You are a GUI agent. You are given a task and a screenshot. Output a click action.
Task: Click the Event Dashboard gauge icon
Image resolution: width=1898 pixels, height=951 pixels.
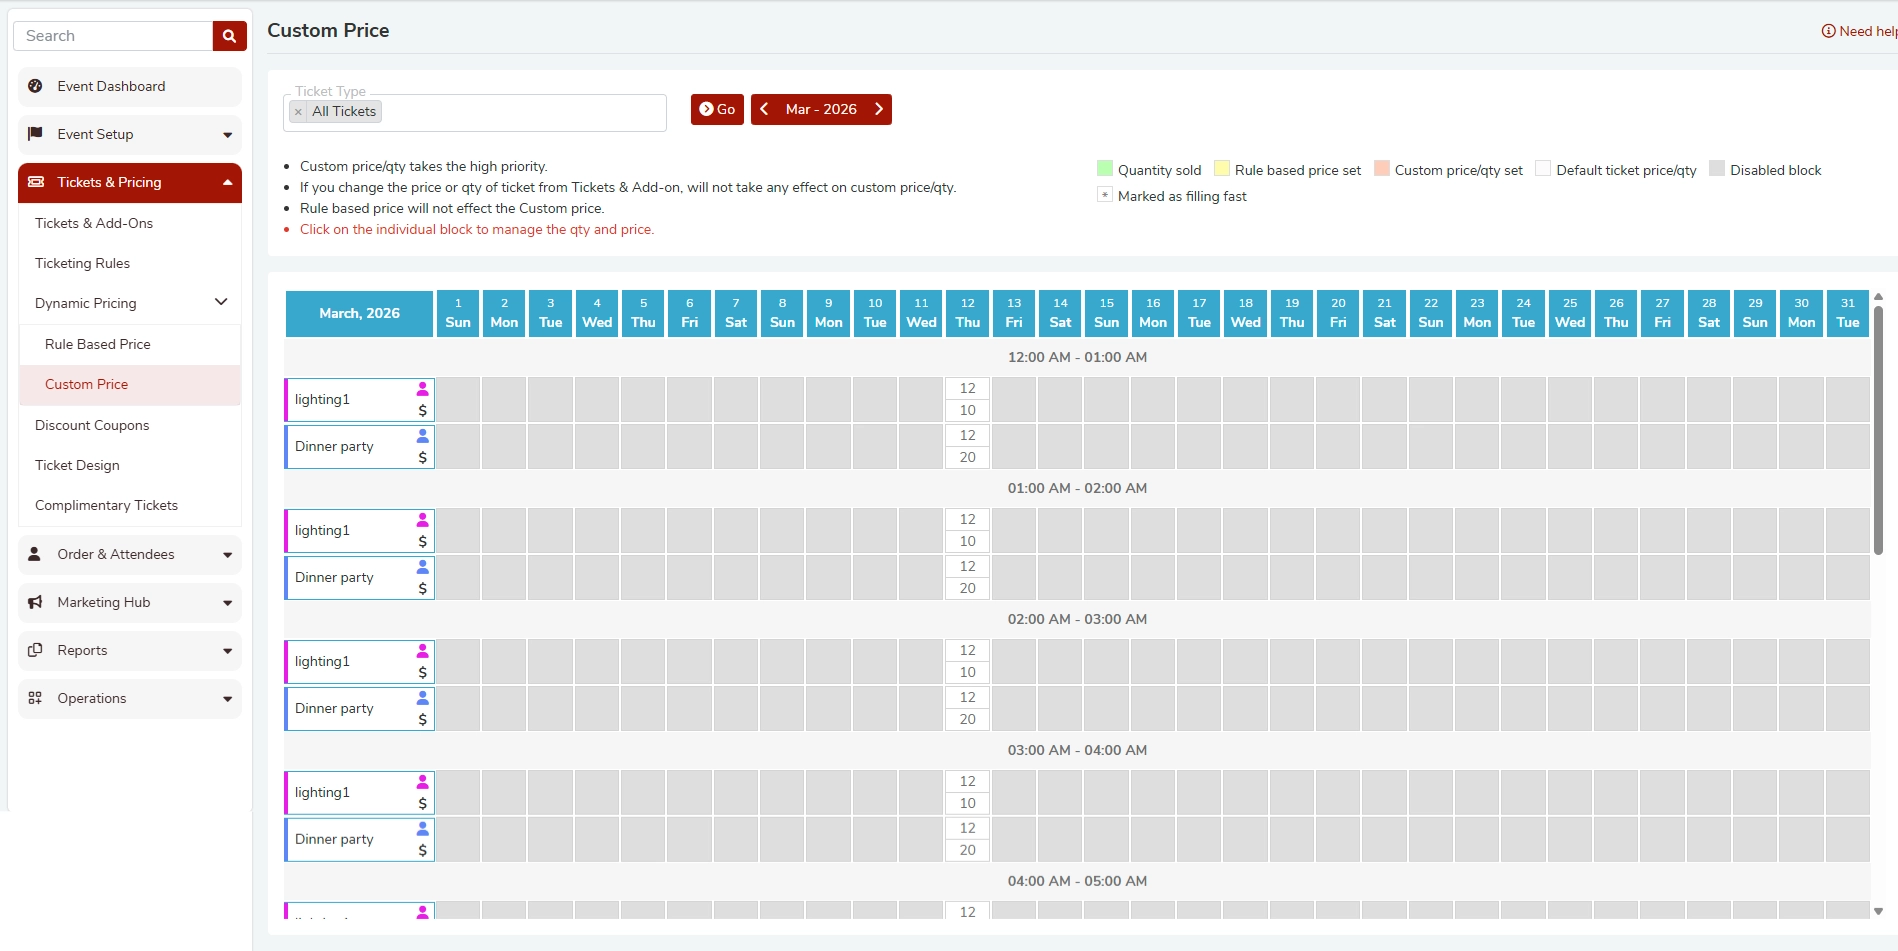tap(35, 86)
